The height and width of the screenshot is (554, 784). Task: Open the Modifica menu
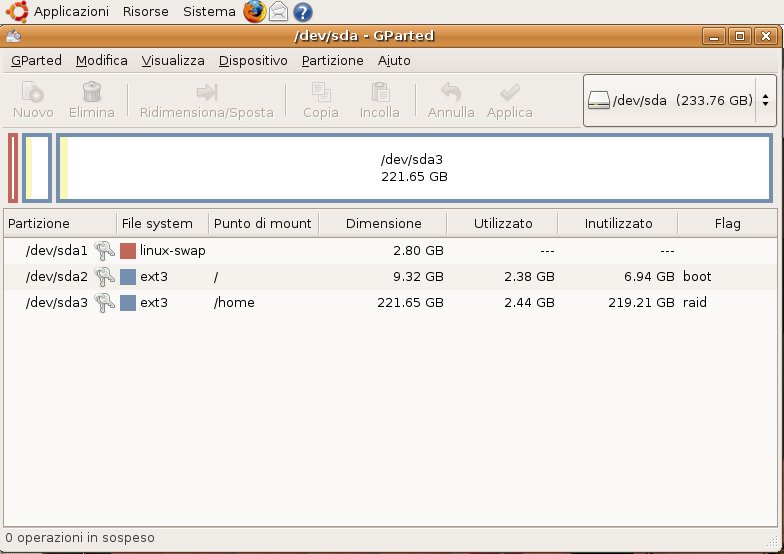pos(102,60)
